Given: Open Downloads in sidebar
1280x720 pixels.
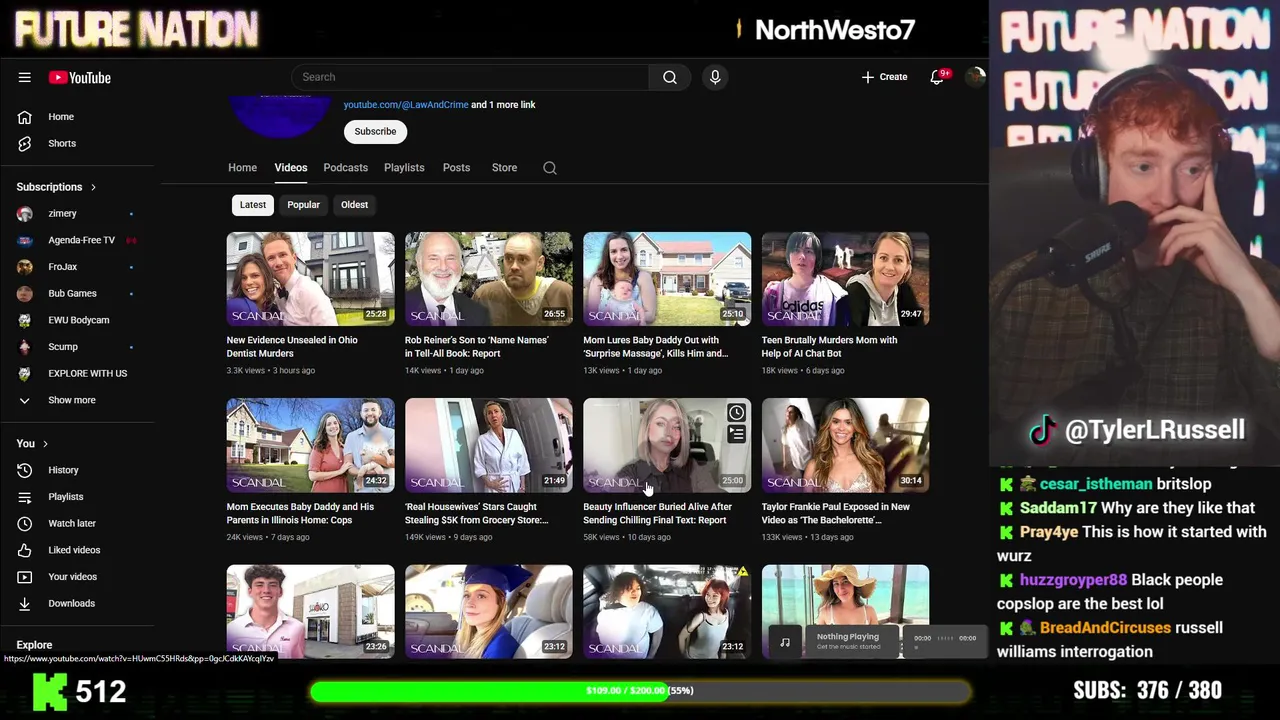Looking at the screenshot, I should 70,604.
